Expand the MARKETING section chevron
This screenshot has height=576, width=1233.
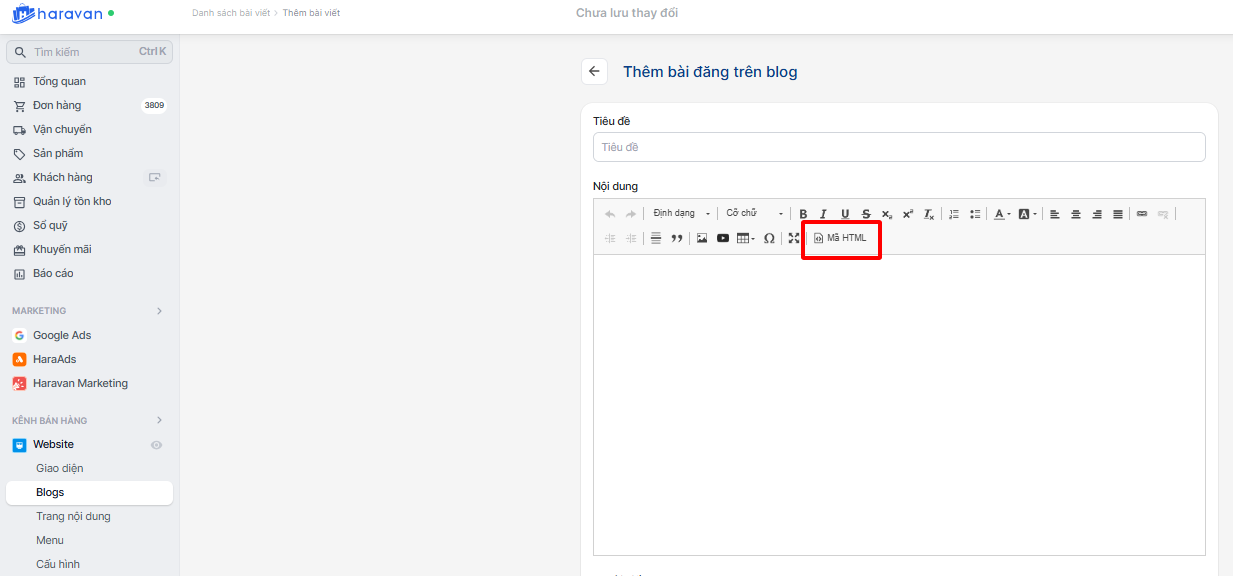[x=159, y=311]
